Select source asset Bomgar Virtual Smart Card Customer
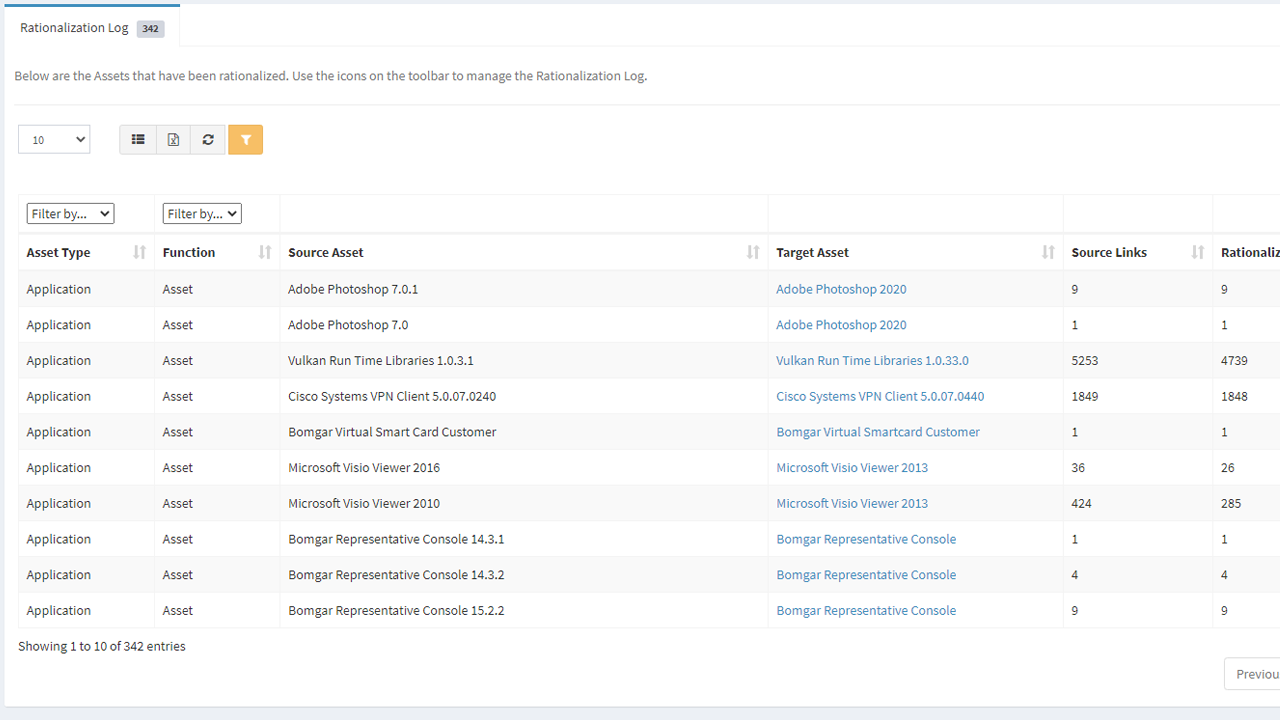The height and width of the screenshot is (720, 1280). tap(392, 432)
